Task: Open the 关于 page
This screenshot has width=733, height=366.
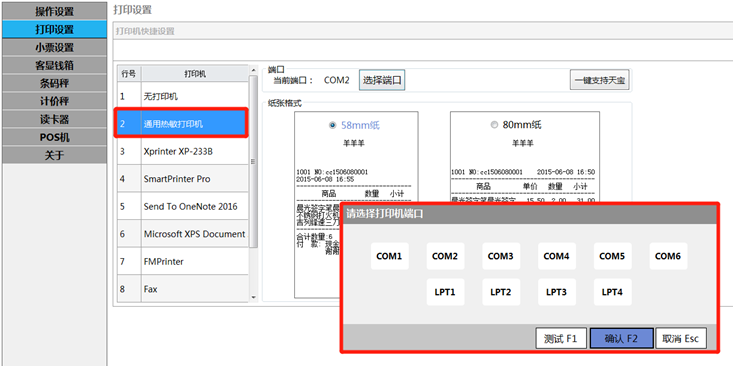Action: (x=54, y=156)
